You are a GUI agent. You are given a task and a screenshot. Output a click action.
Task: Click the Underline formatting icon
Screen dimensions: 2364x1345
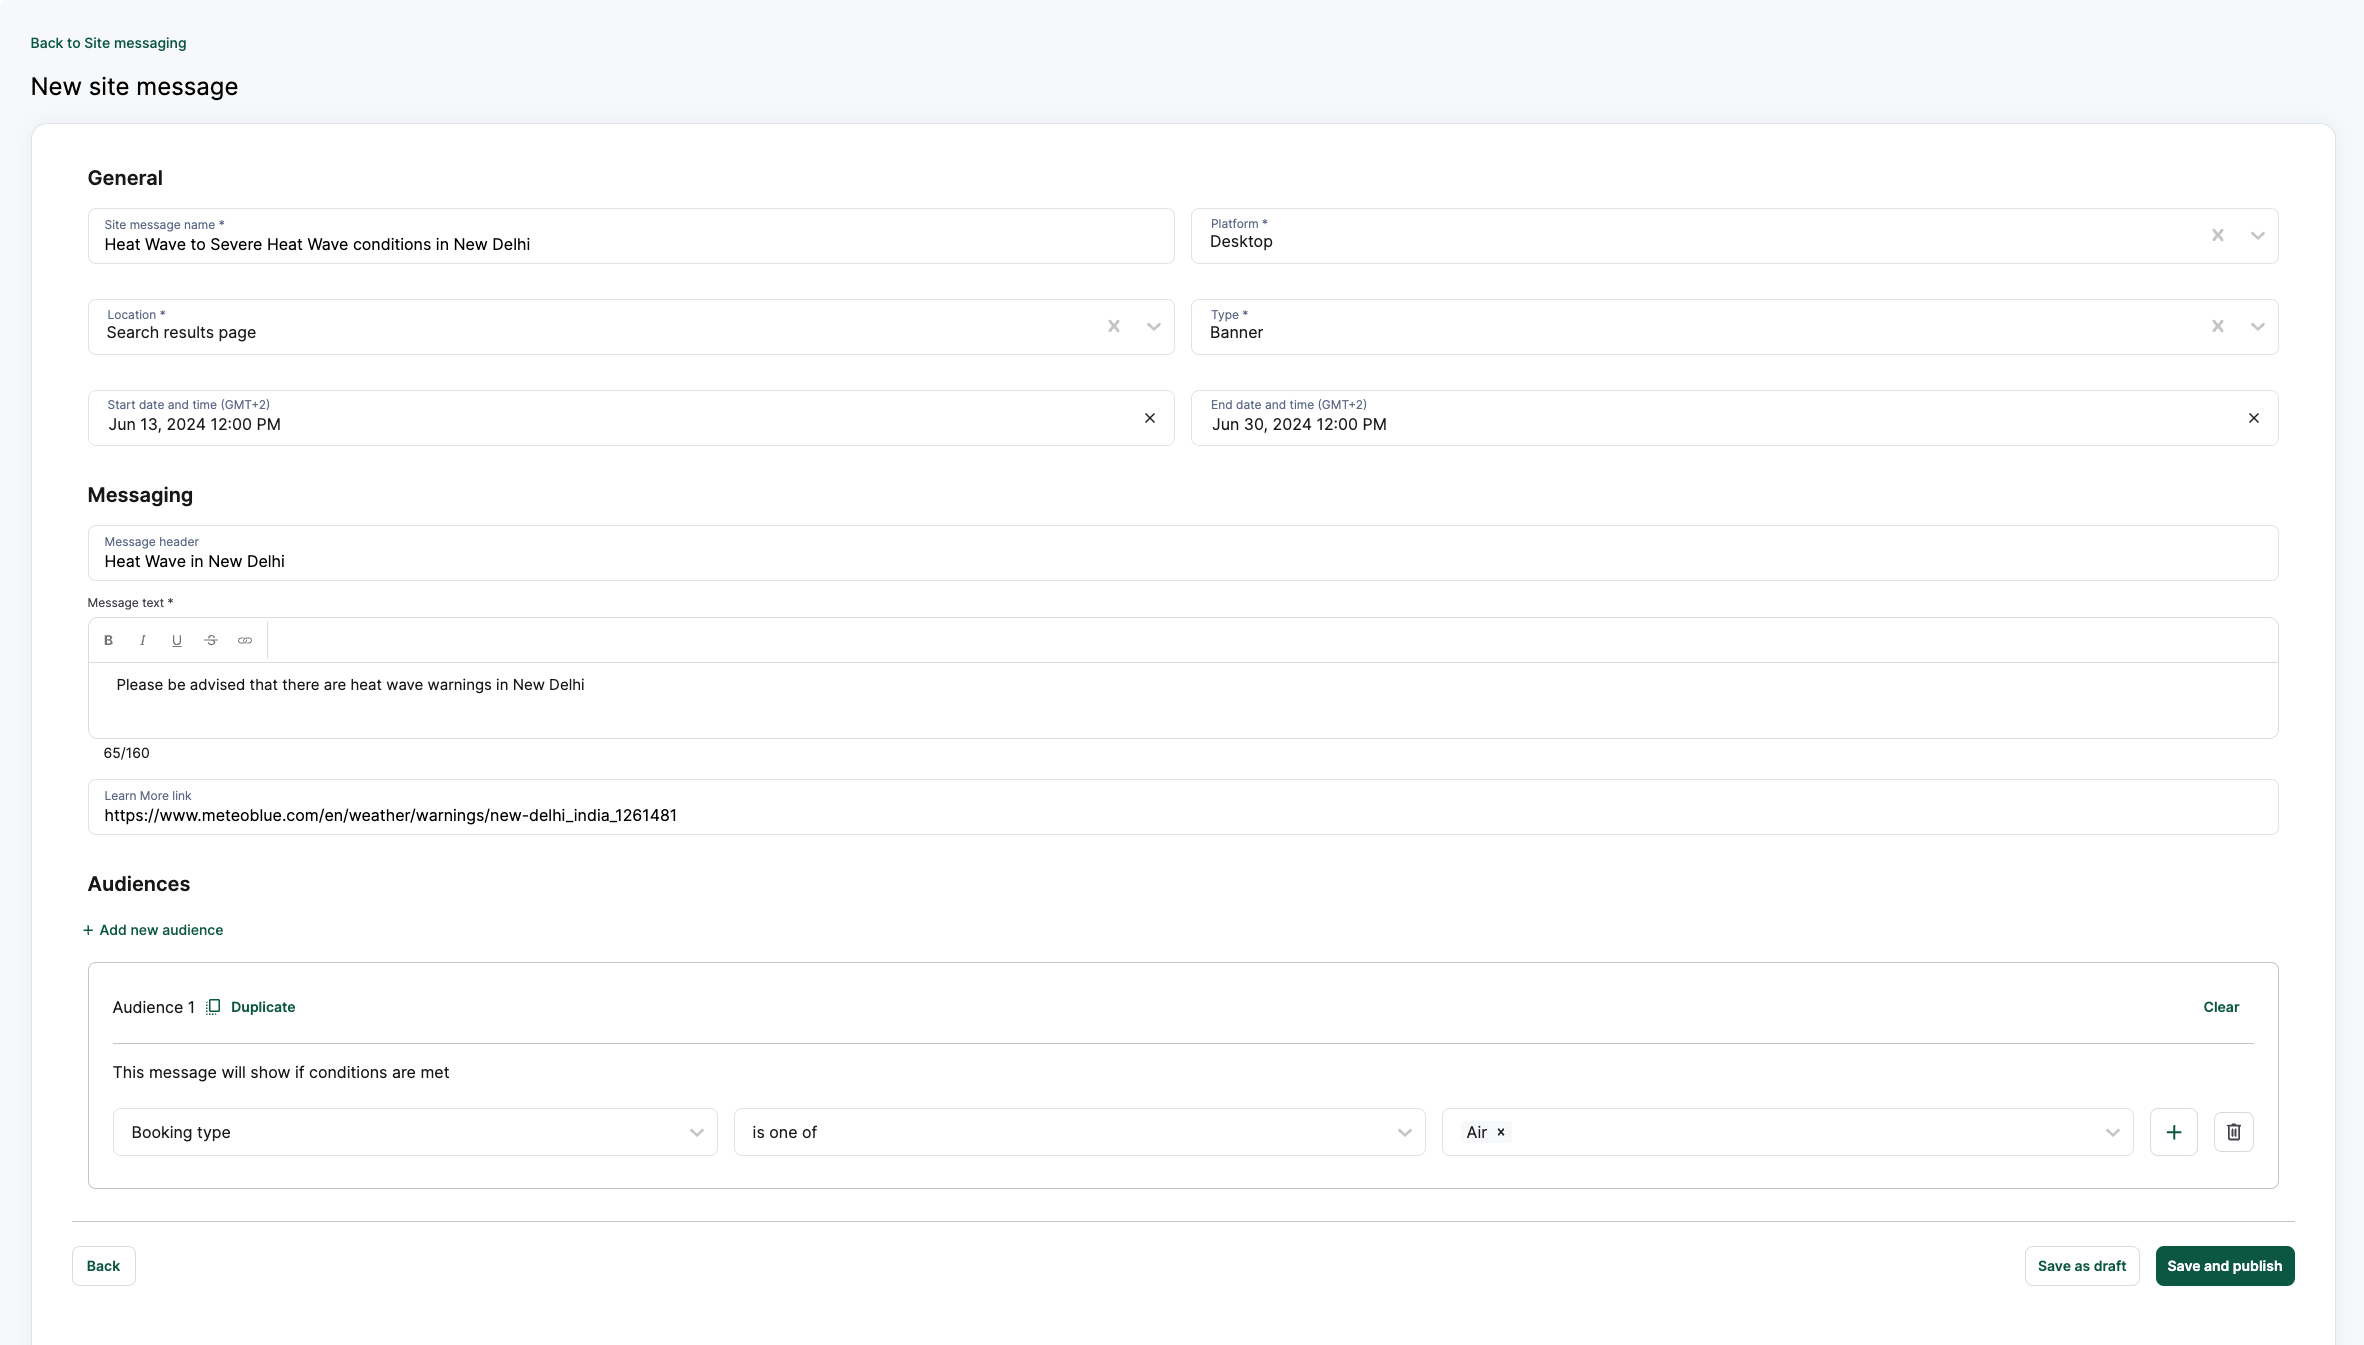[x=177, y=638]
